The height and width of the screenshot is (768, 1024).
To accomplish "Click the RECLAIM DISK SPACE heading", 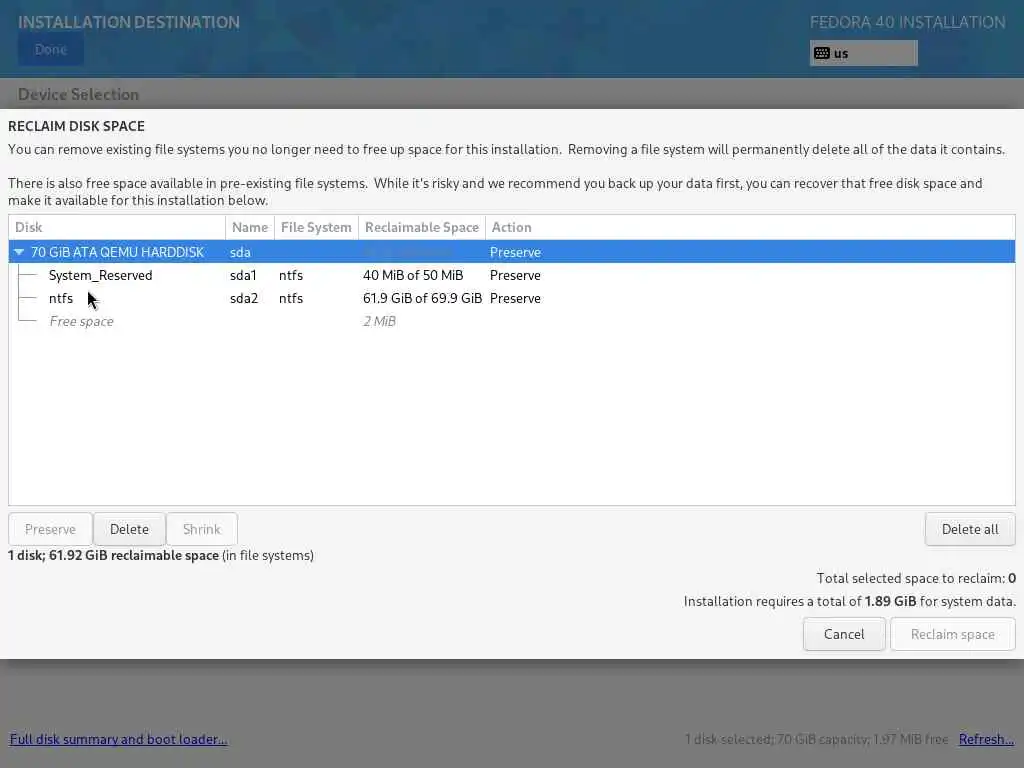I will coord(76,126).
